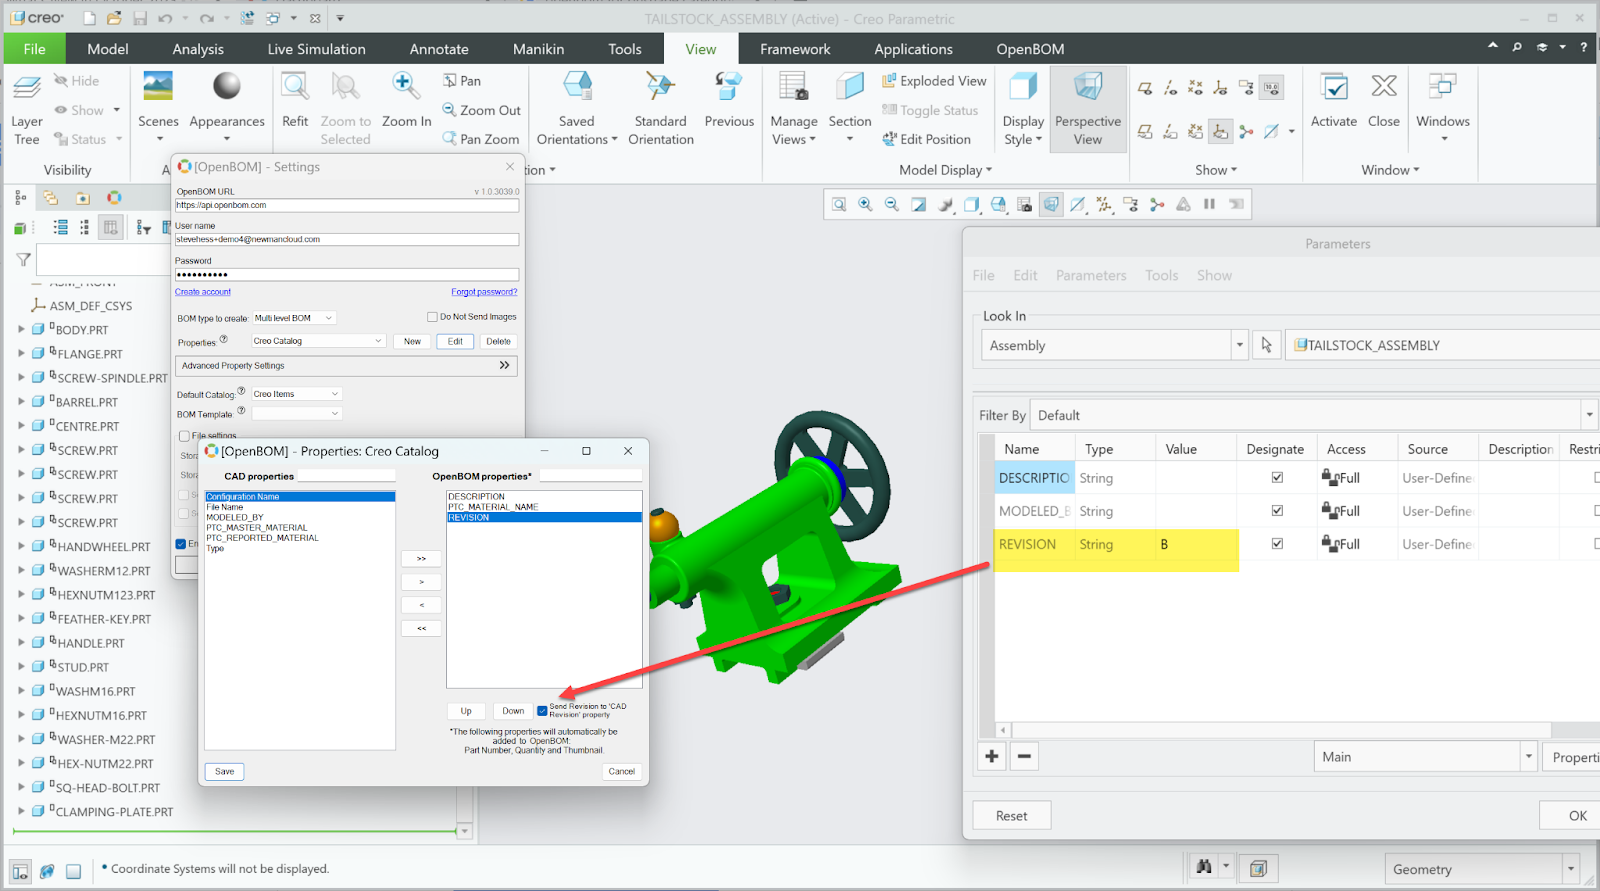The image size is (1600, 891).
Task: Click Reset in the Parameters dialog
Action: click(x=1011, y=816)
